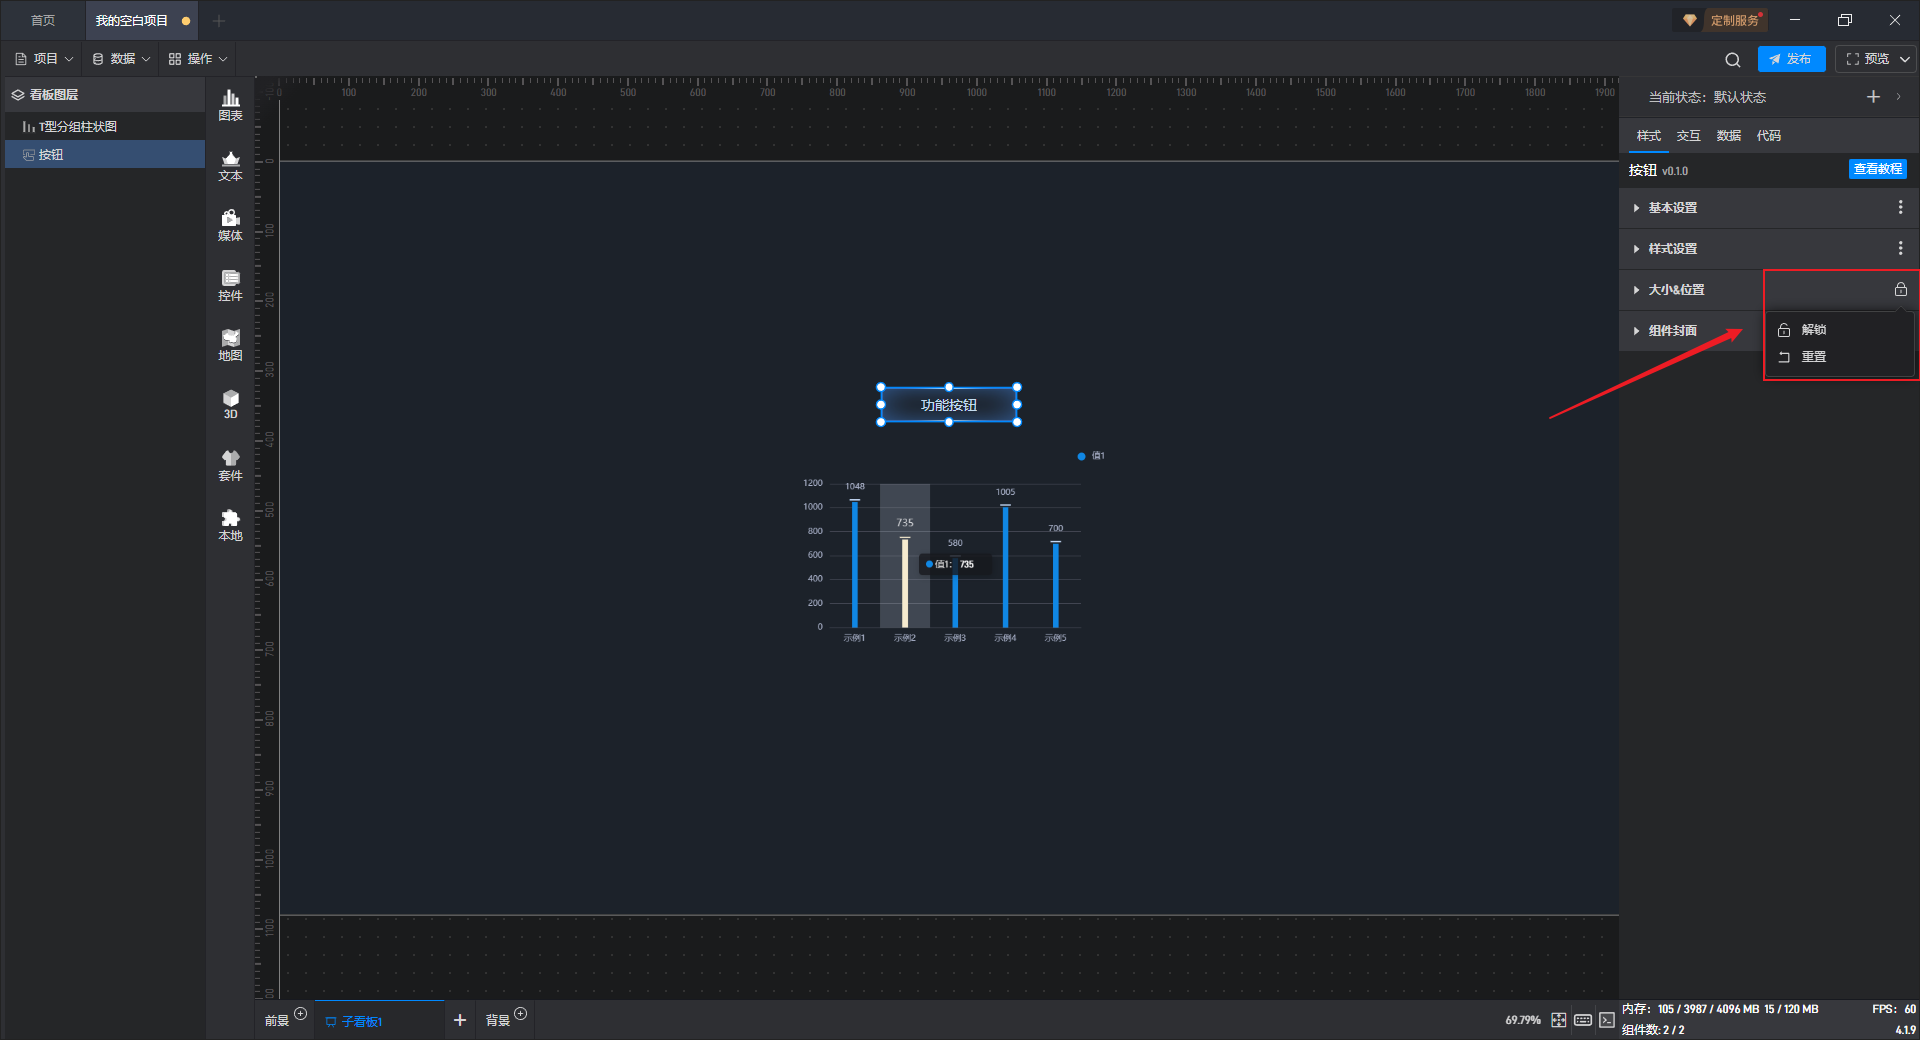This screenshot has height=1040, width=1920.
Task: Select the 子看板1 tab
Action: tap(378, 1020)
